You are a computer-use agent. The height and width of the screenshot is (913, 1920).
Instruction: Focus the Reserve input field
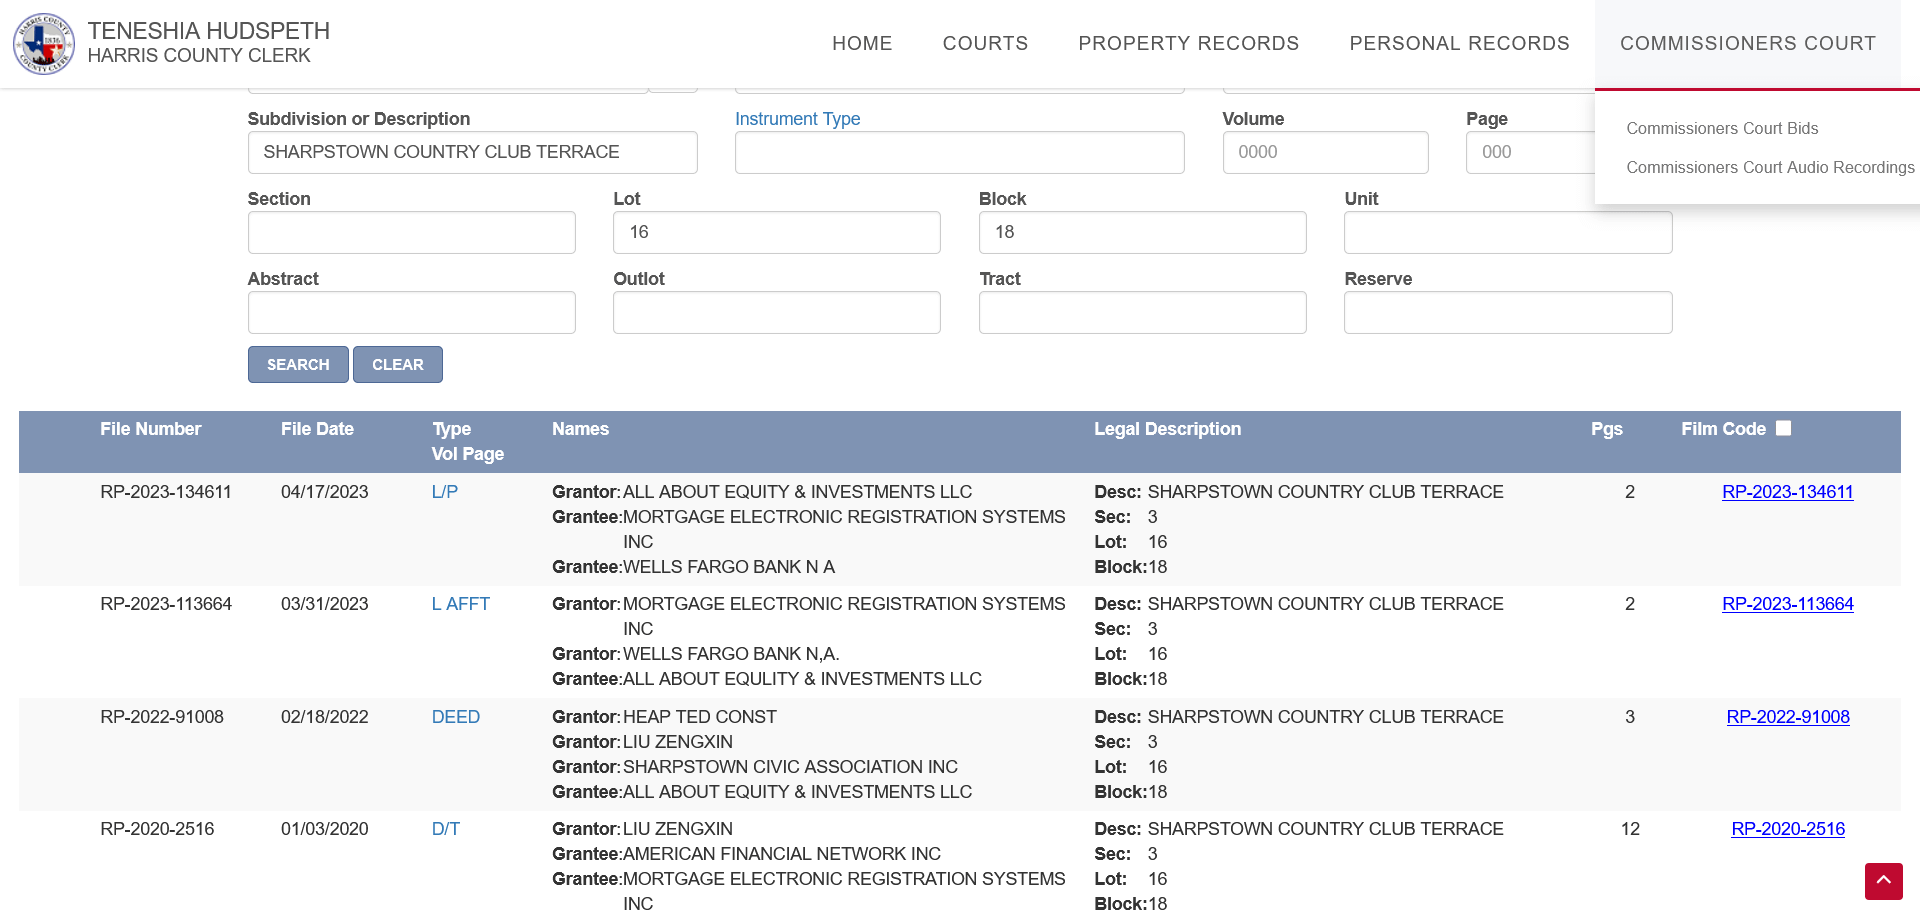1508,312
